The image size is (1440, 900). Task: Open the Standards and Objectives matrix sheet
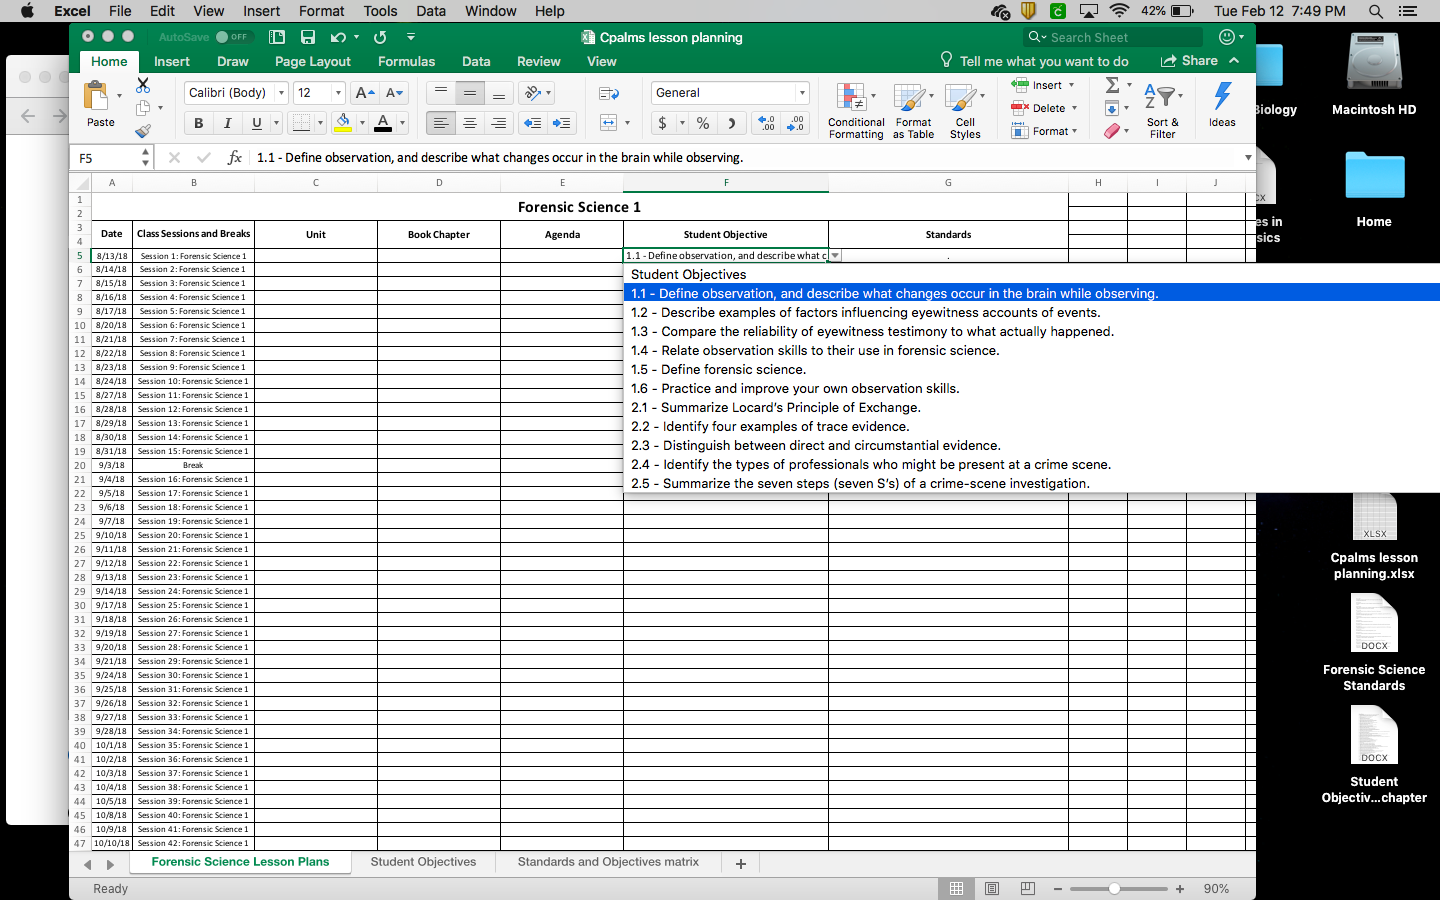[608, 862]
